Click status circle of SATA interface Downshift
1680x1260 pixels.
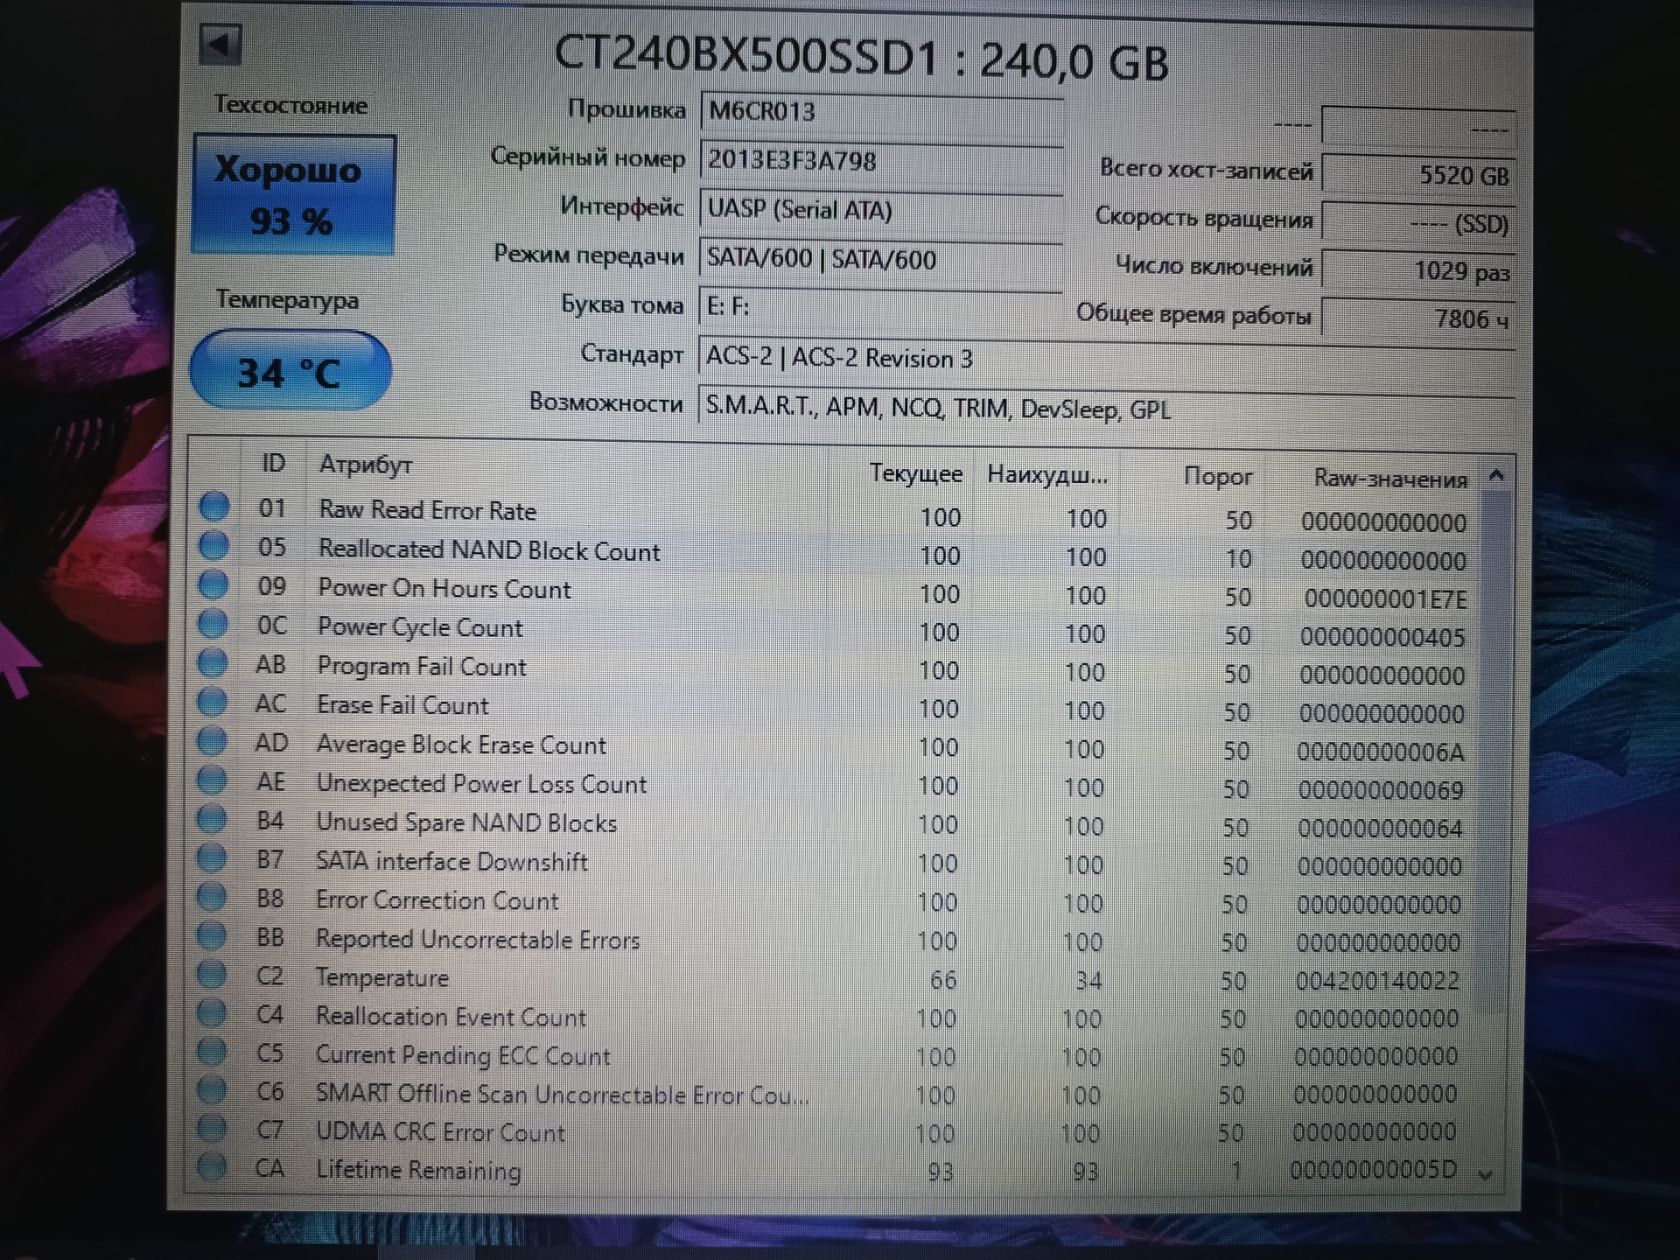[x=212, y=857]
